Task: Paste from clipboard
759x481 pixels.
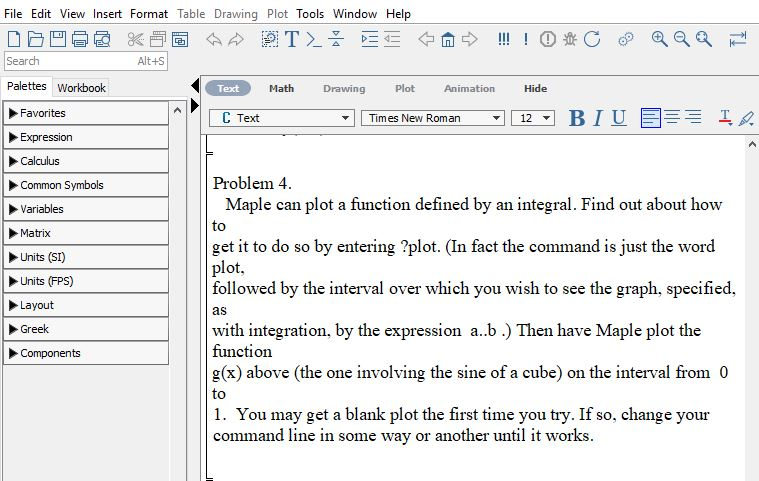Action: click(x=180, y=39)
